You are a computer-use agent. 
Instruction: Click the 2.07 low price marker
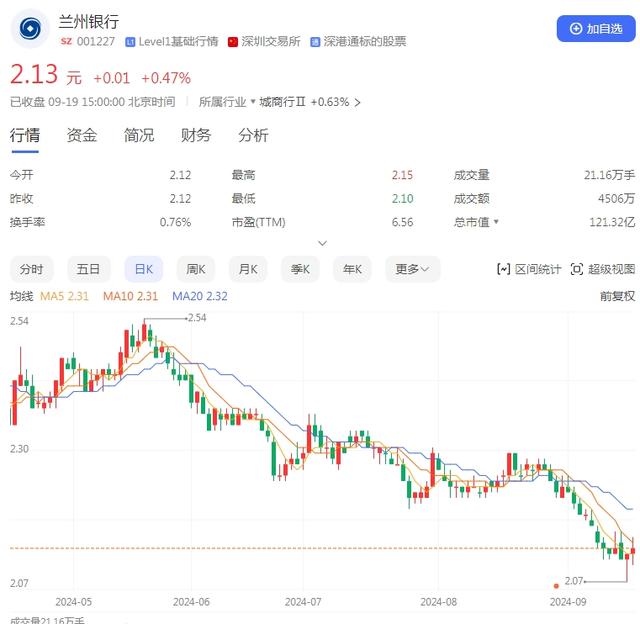pyautogui.click(x=573, y=580)
